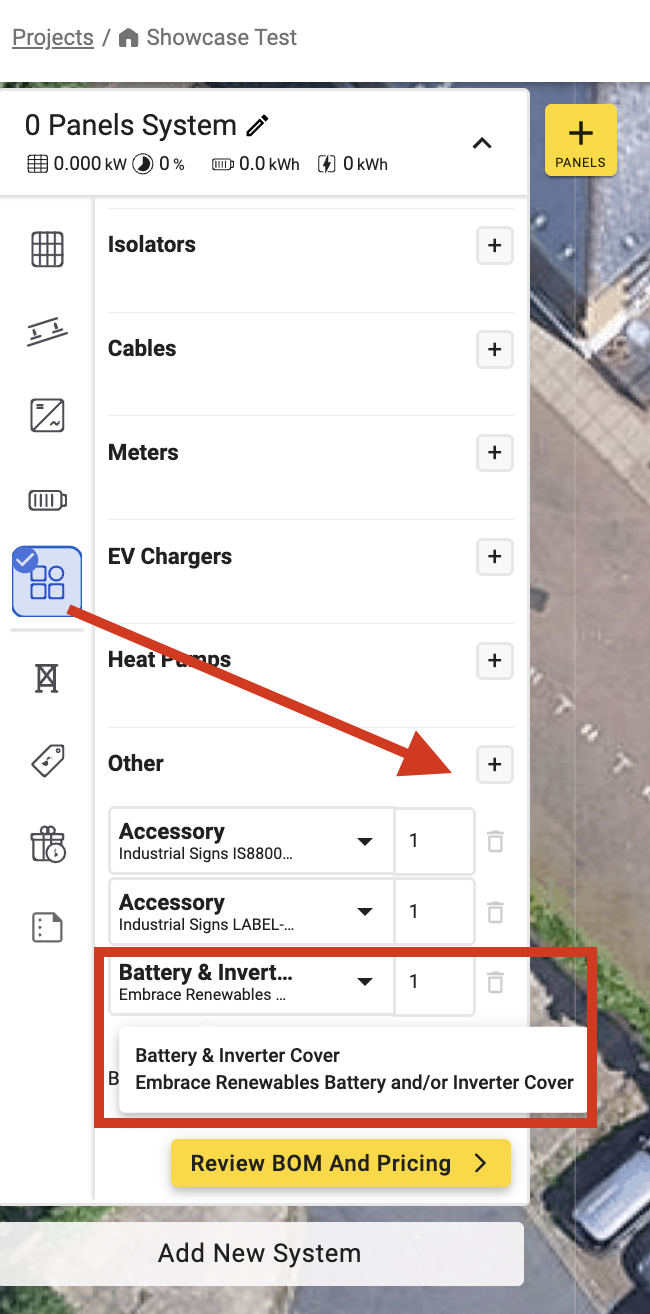Select the mounting rails sidebar icon
This screenshot has height=1314, width=650.
point(47,332)
